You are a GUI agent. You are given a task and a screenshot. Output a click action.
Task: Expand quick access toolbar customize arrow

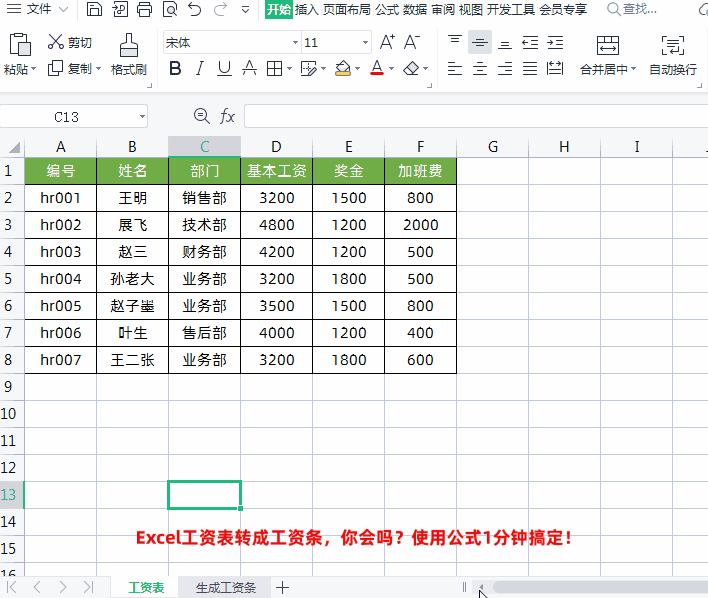pos(245,9)
